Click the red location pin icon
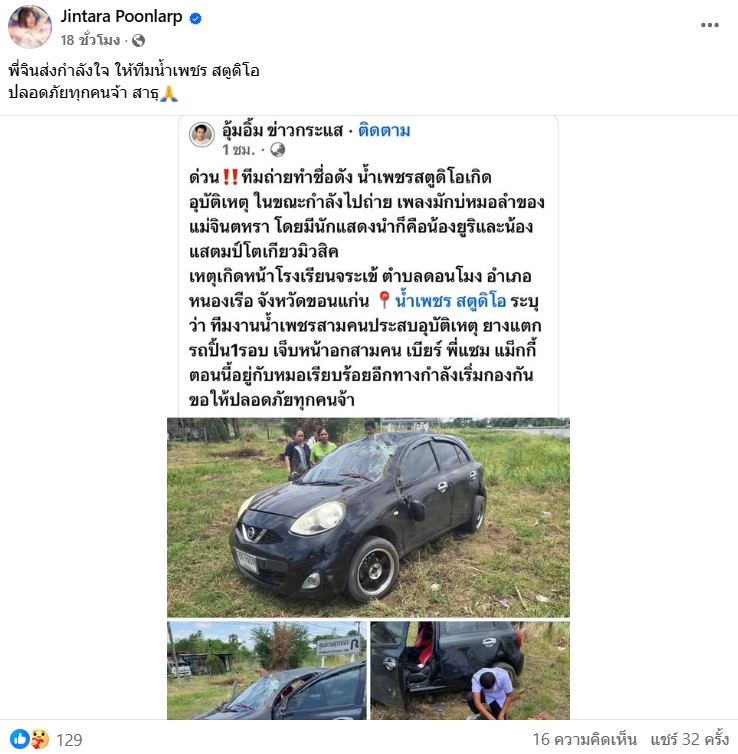Image resolution: width=738 pixels, height=754 pixels. (x=384, y=301)
